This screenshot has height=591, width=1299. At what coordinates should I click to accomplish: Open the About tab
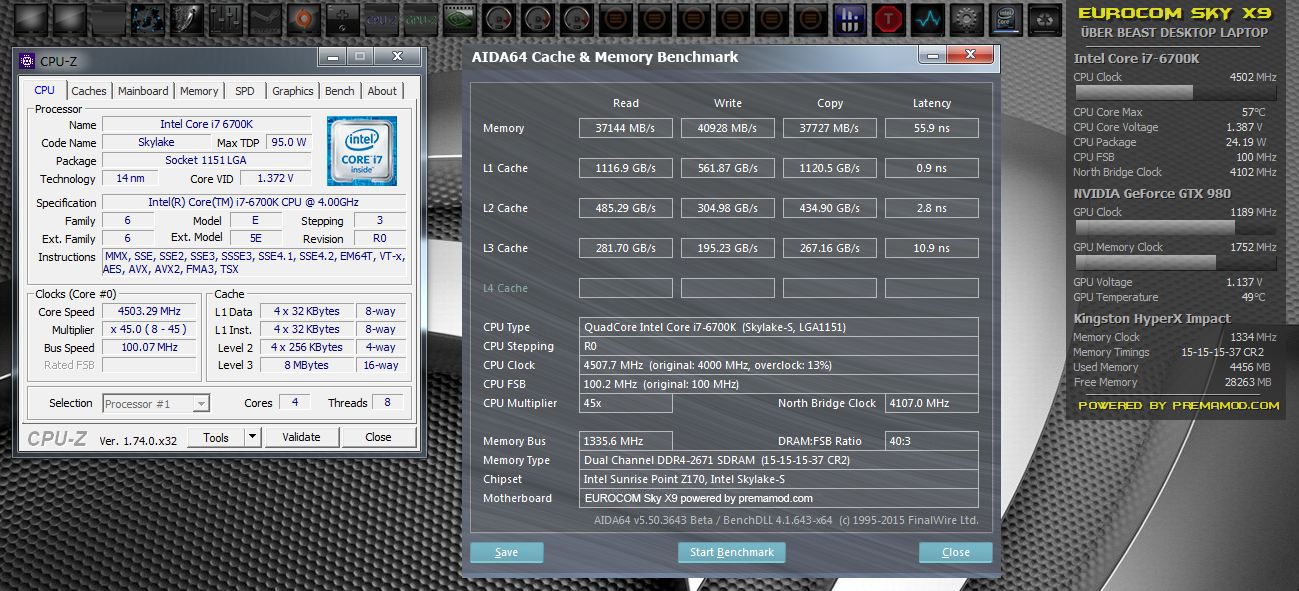tap(382, 91)
